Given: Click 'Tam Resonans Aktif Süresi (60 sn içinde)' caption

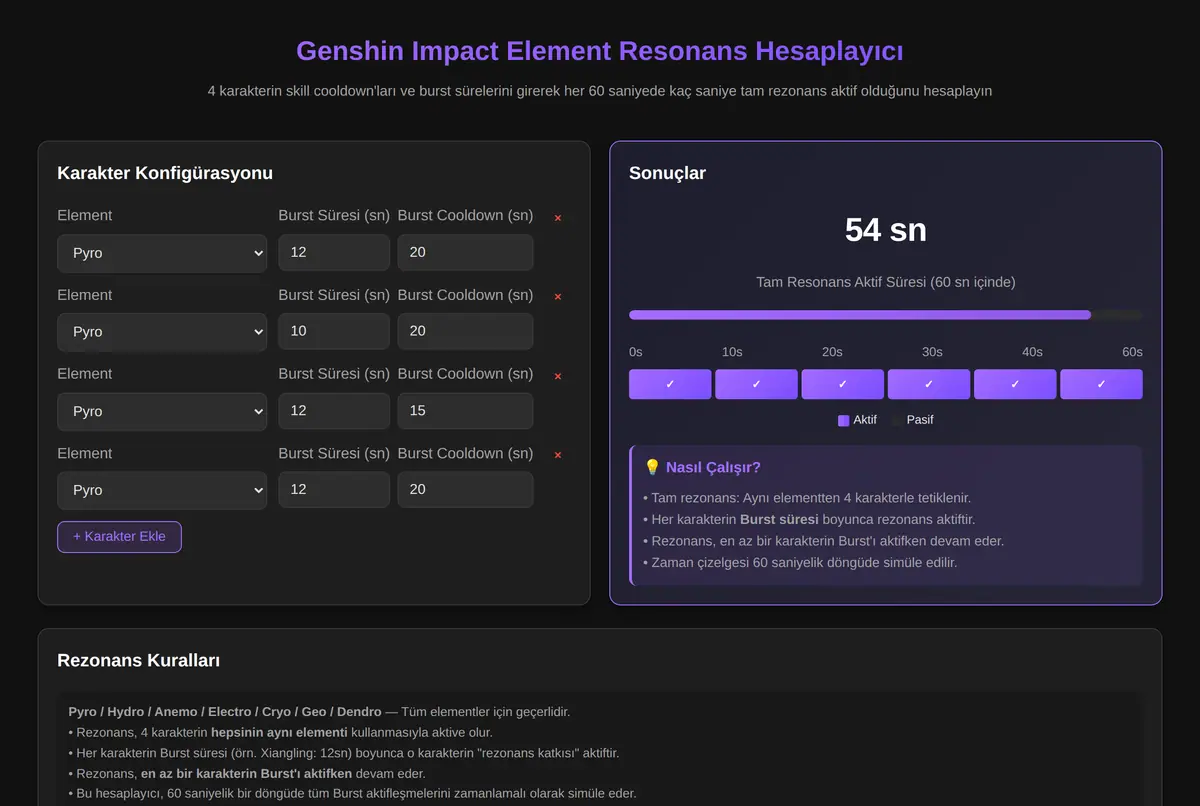Looking at the screenshot, I should tap(886, 282).
